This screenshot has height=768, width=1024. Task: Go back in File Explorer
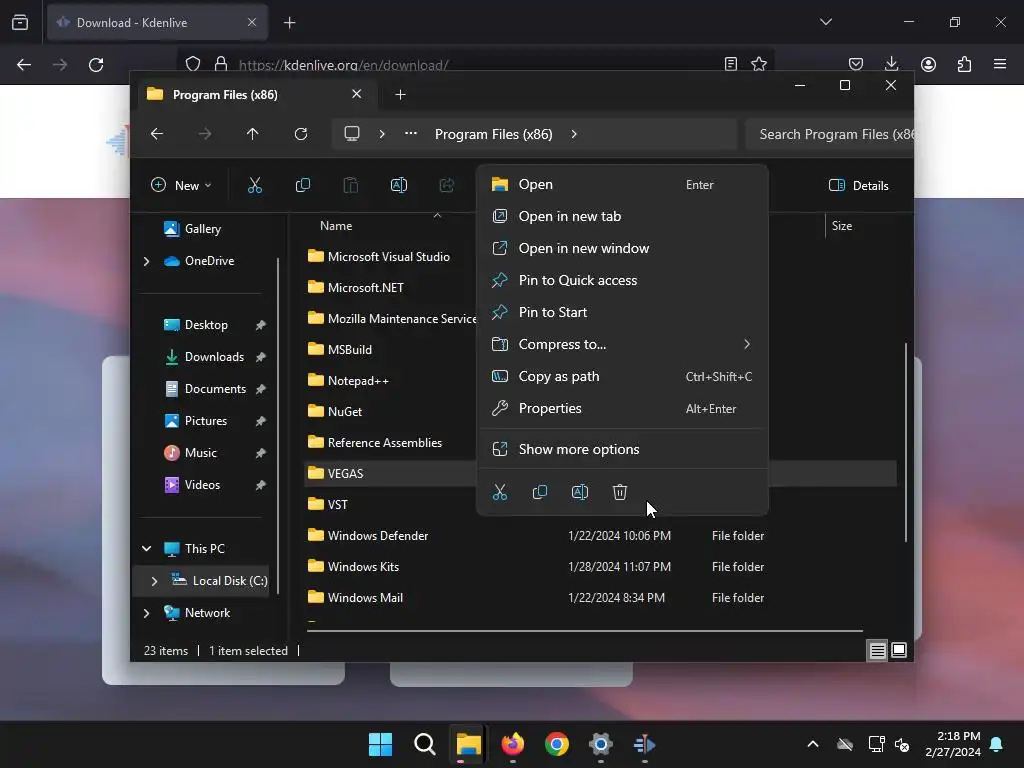(157, 134)
